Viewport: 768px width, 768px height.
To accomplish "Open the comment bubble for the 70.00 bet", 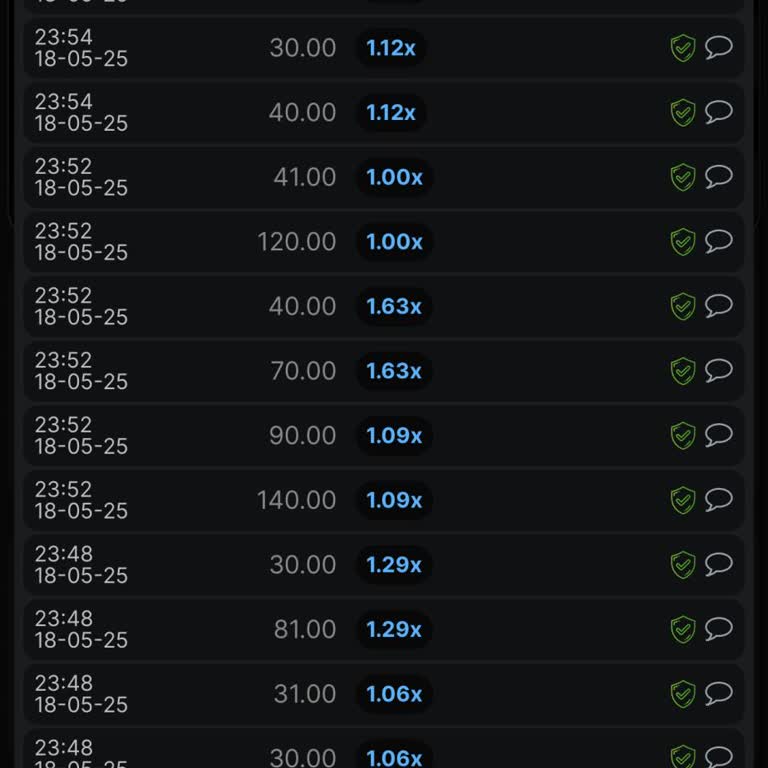I will (719, 370).
